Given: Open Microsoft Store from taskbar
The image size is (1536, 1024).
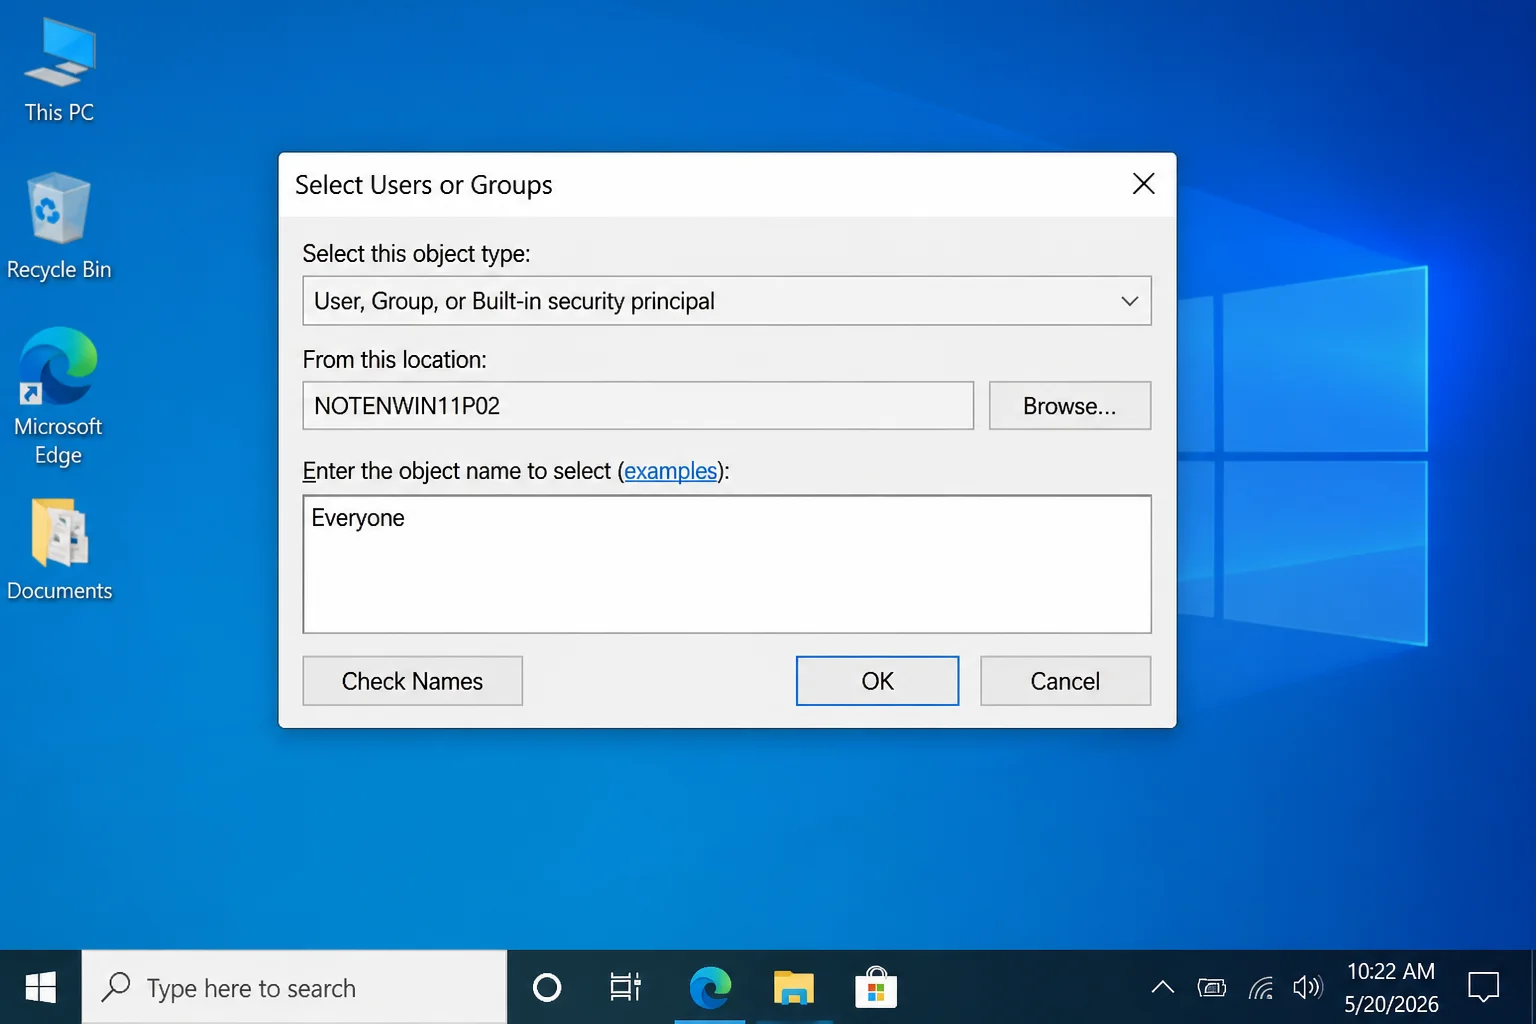Looking at the screenshot, I should click(x=876, y=988).
